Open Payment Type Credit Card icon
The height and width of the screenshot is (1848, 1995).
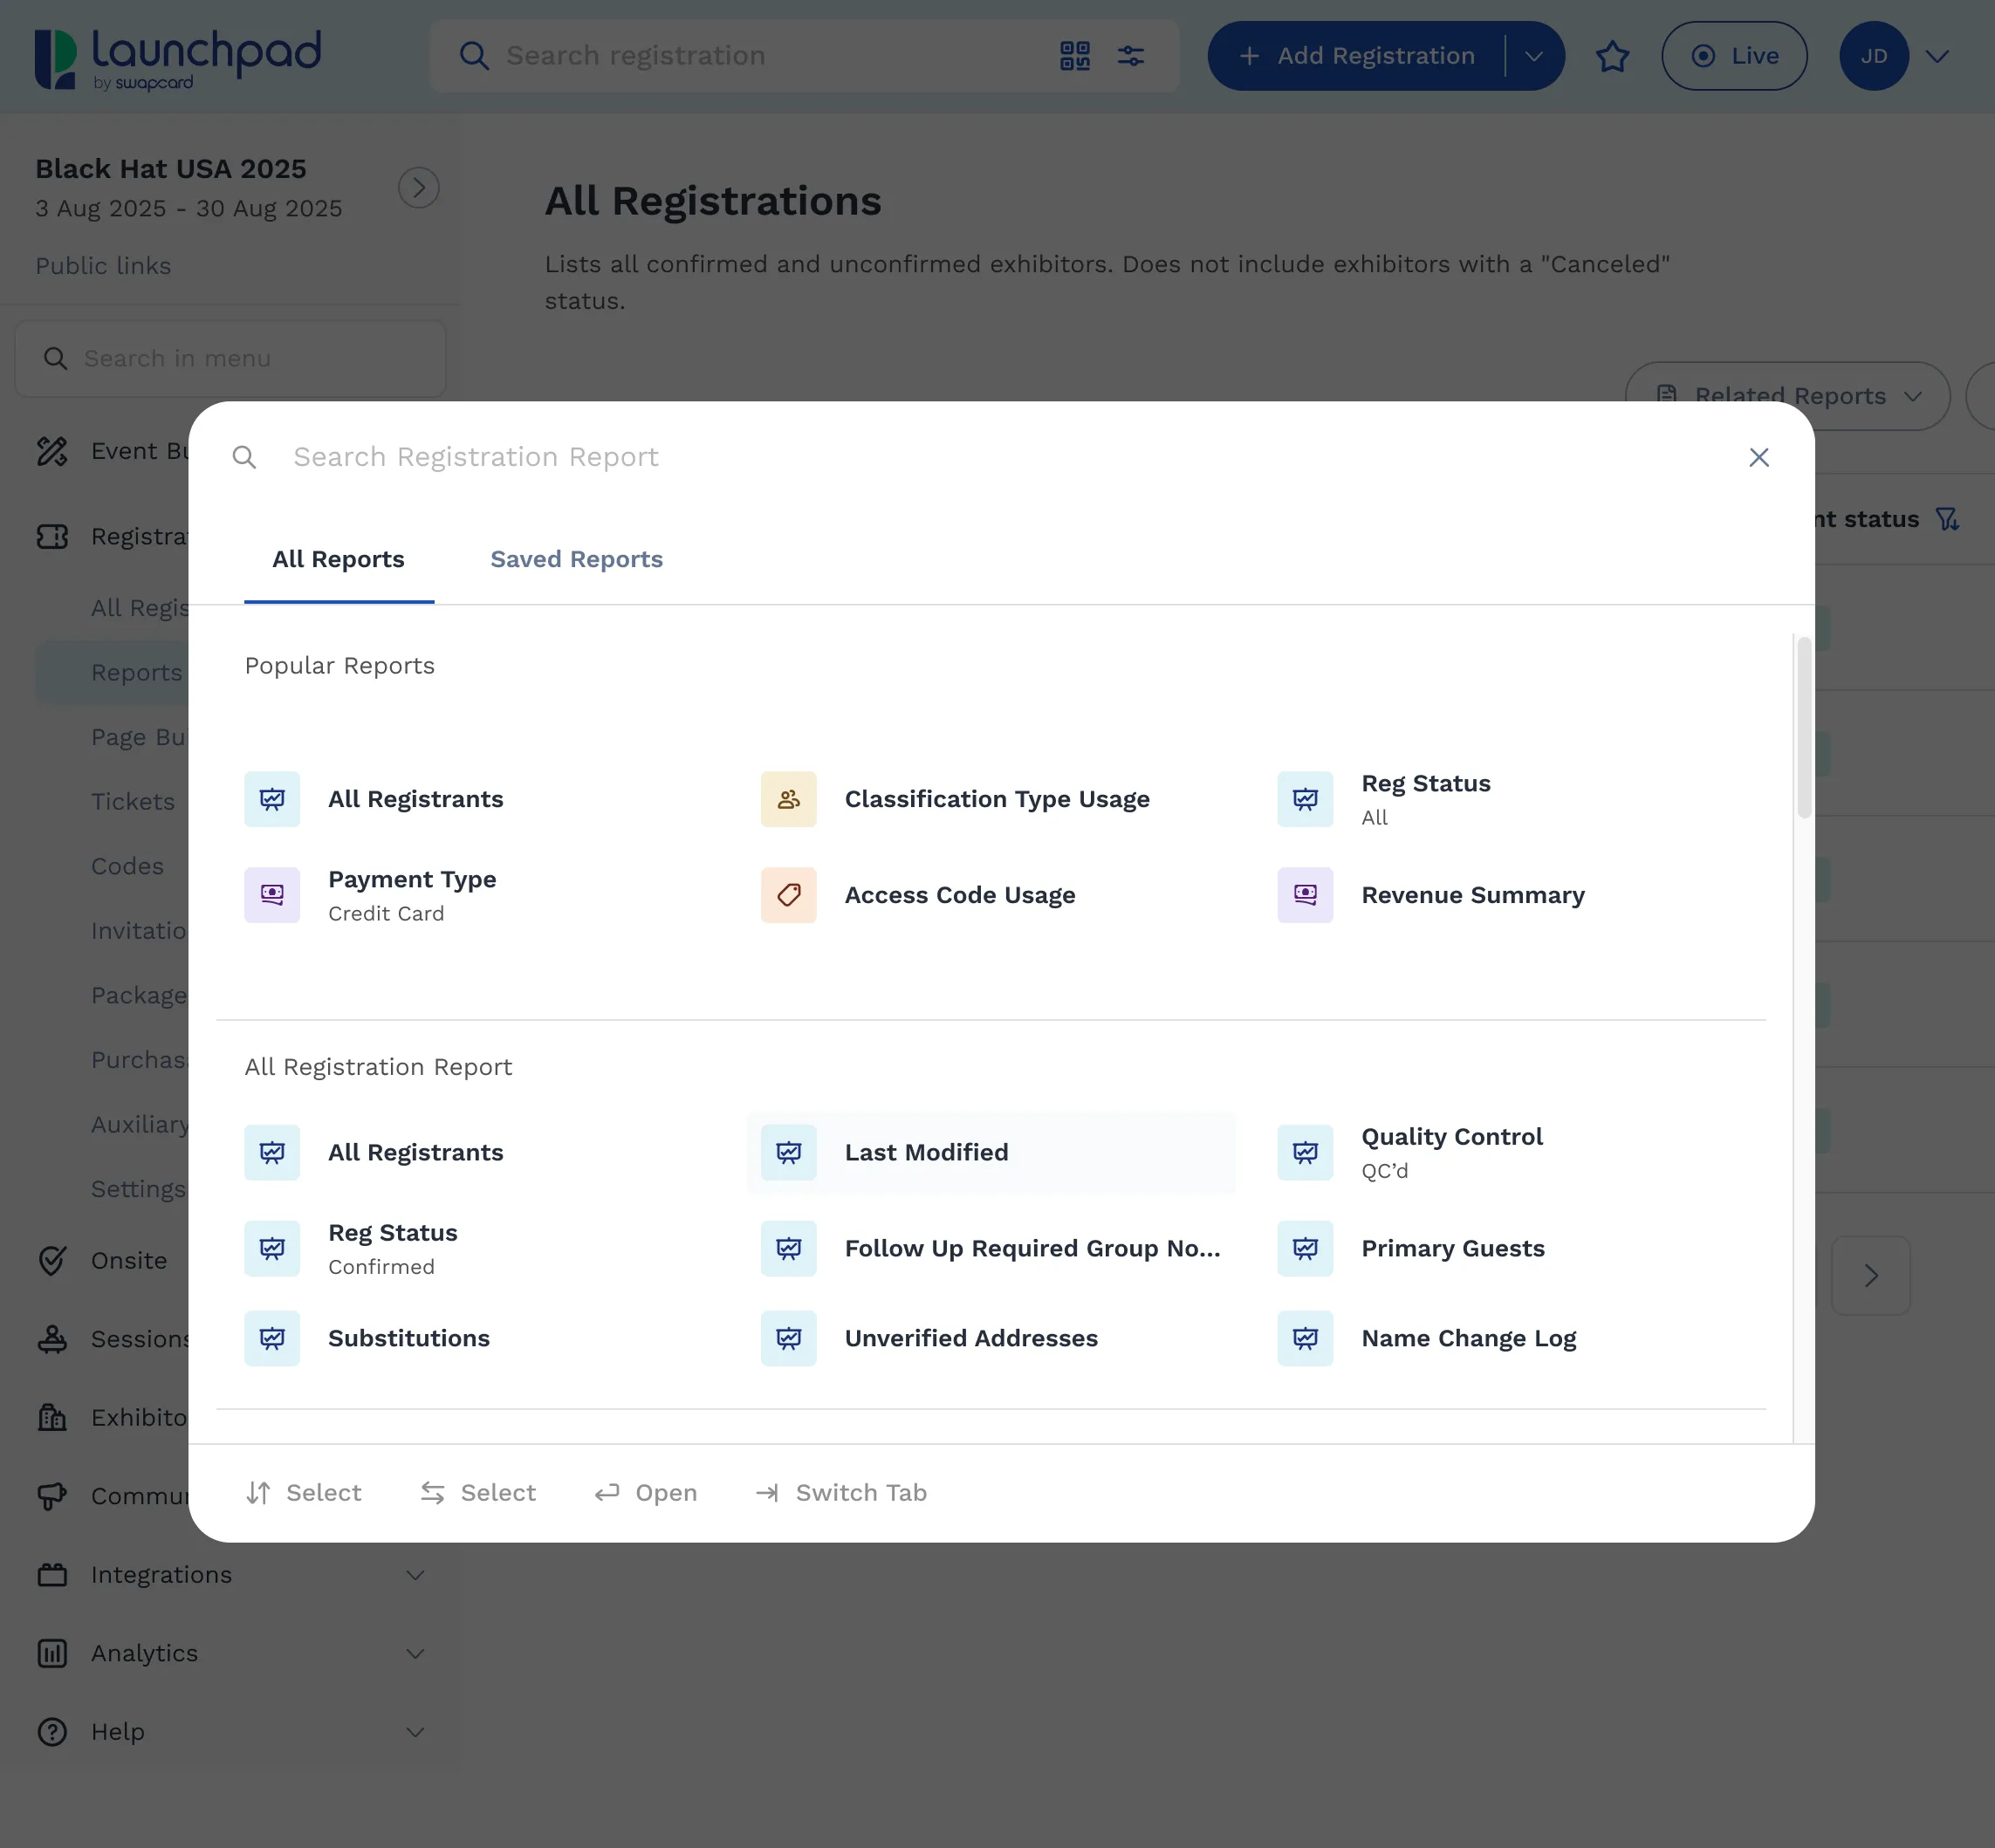(x=272, y=895)
